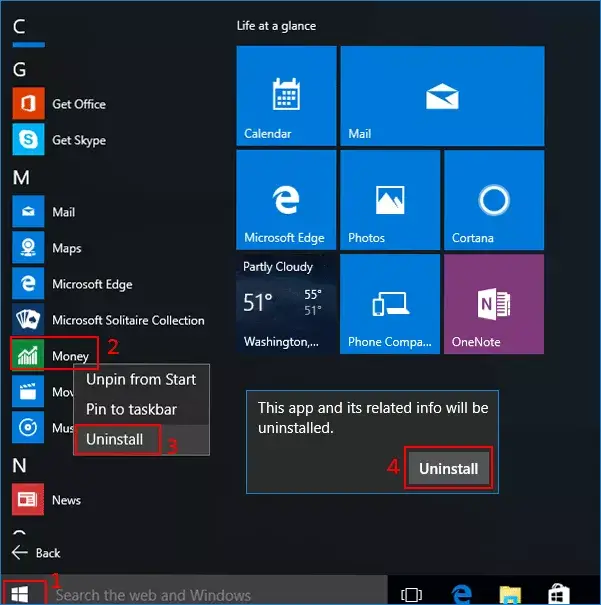Image resolution: width=601 pixels, height=605 pixels.
Task: Click the News label text
Action: click(x=66, y=500)
